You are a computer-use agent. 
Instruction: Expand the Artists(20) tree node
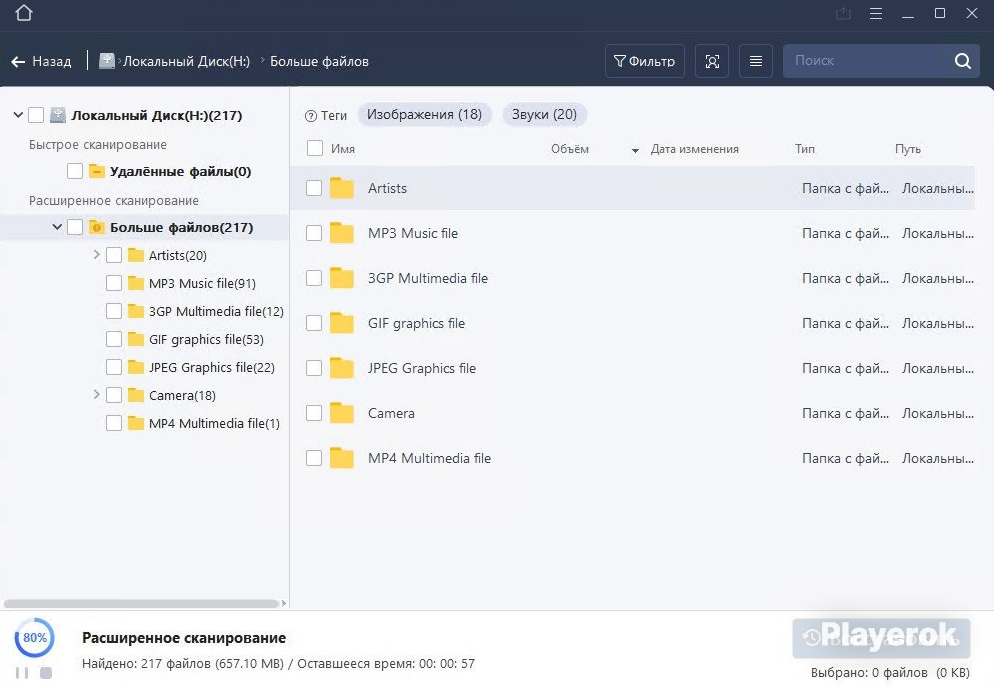96,255
